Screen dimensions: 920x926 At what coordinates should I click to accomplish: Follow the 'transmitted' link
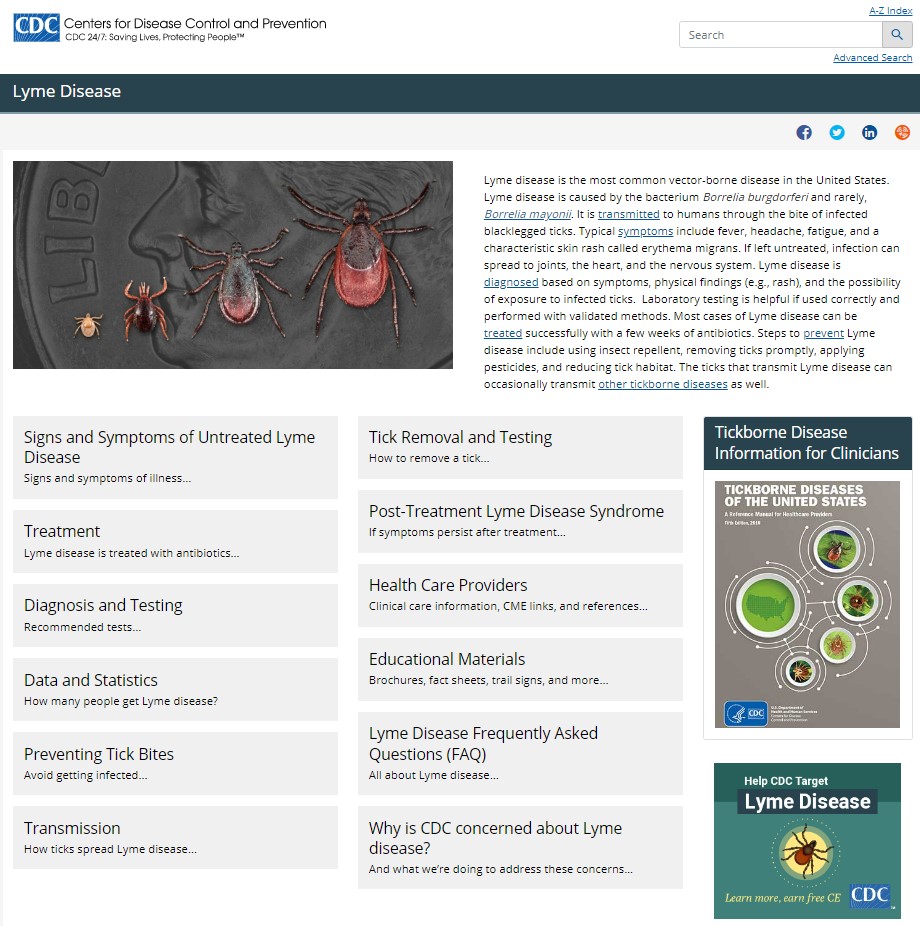click(628, 214)
